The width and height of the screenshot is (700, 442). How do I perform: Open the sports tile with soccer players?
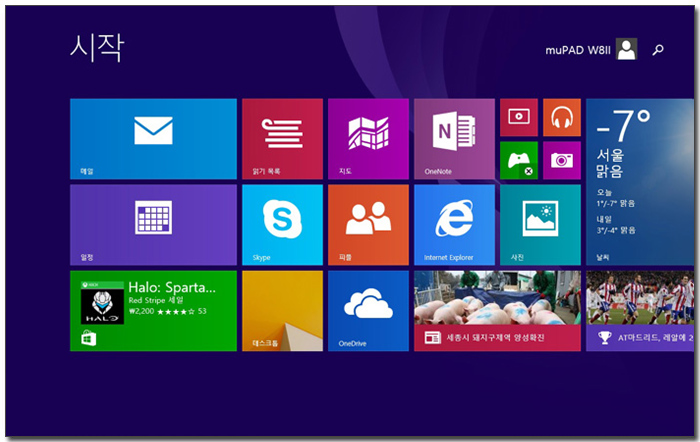(640, 311)
